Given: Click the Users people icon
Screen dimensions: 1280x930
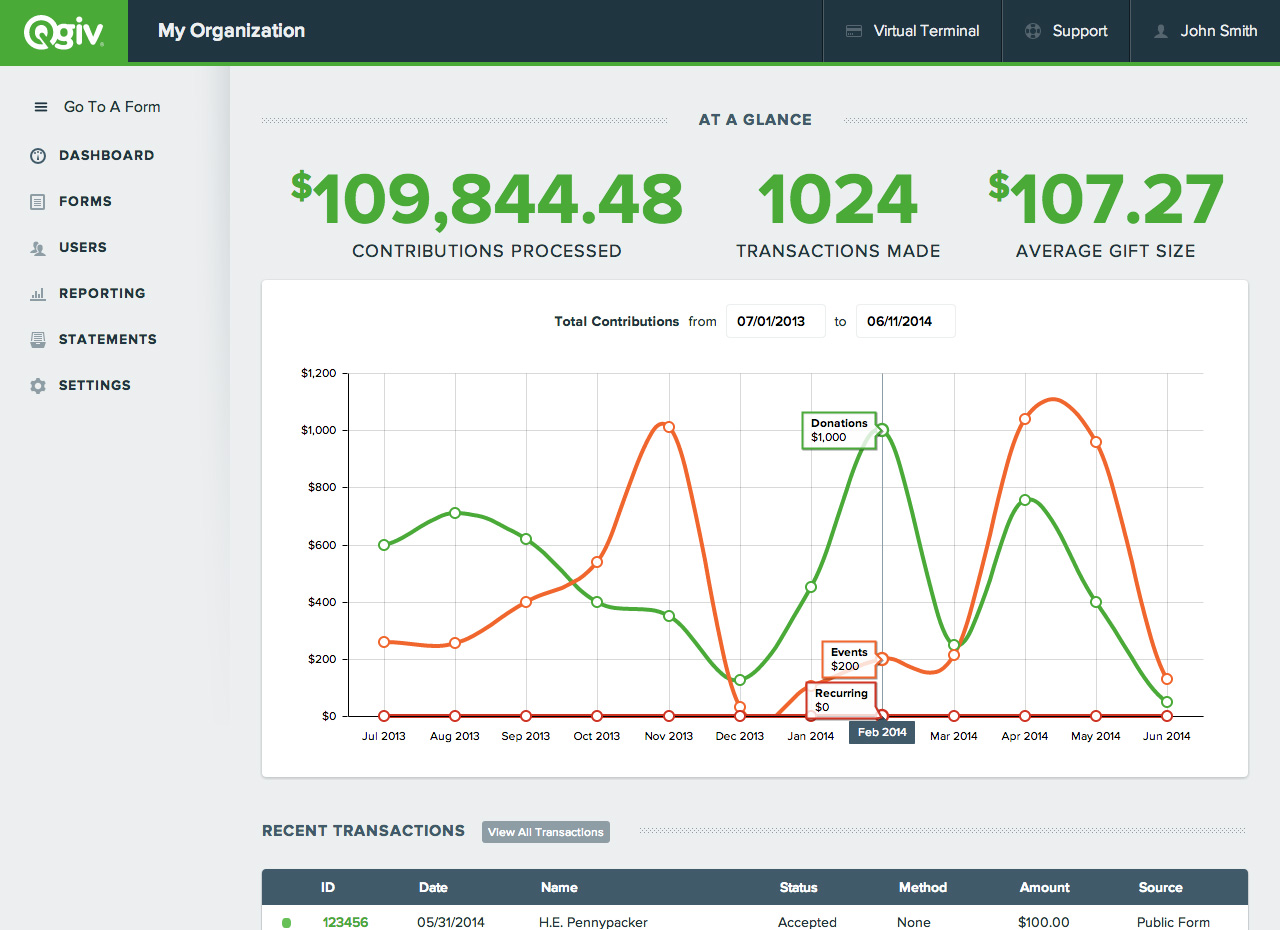Looking at the screenshot, I should point(37,247).
